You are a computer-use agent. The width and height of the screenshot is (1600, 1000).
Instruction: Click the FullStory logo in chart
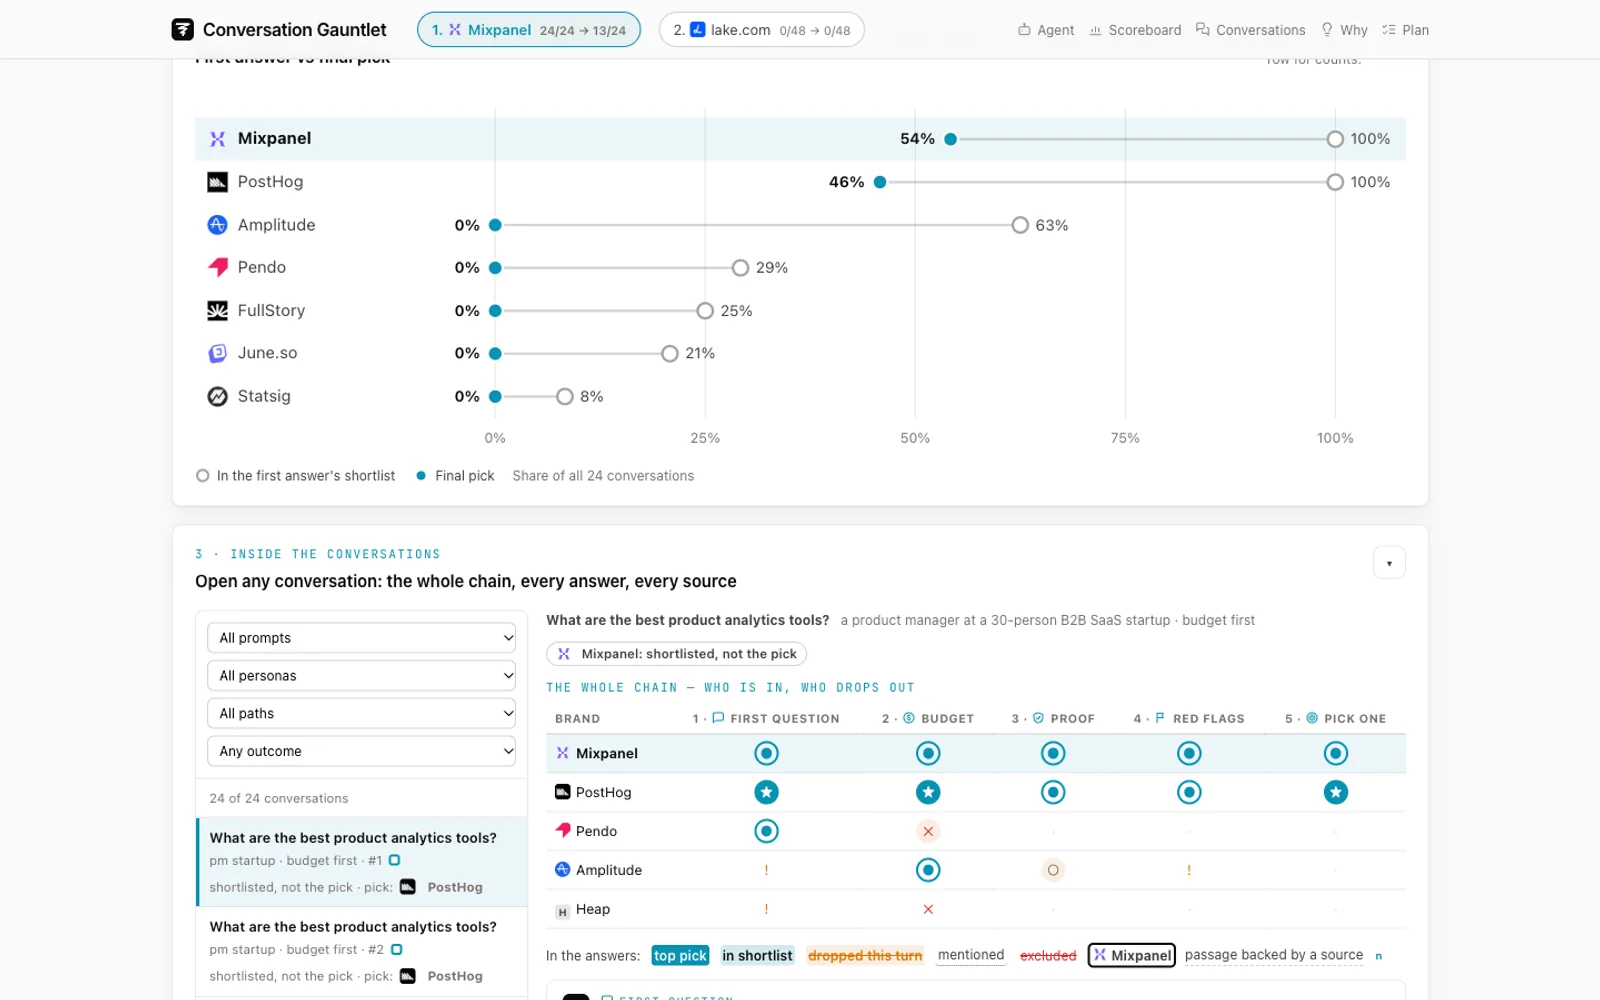(x=217, y=311)
